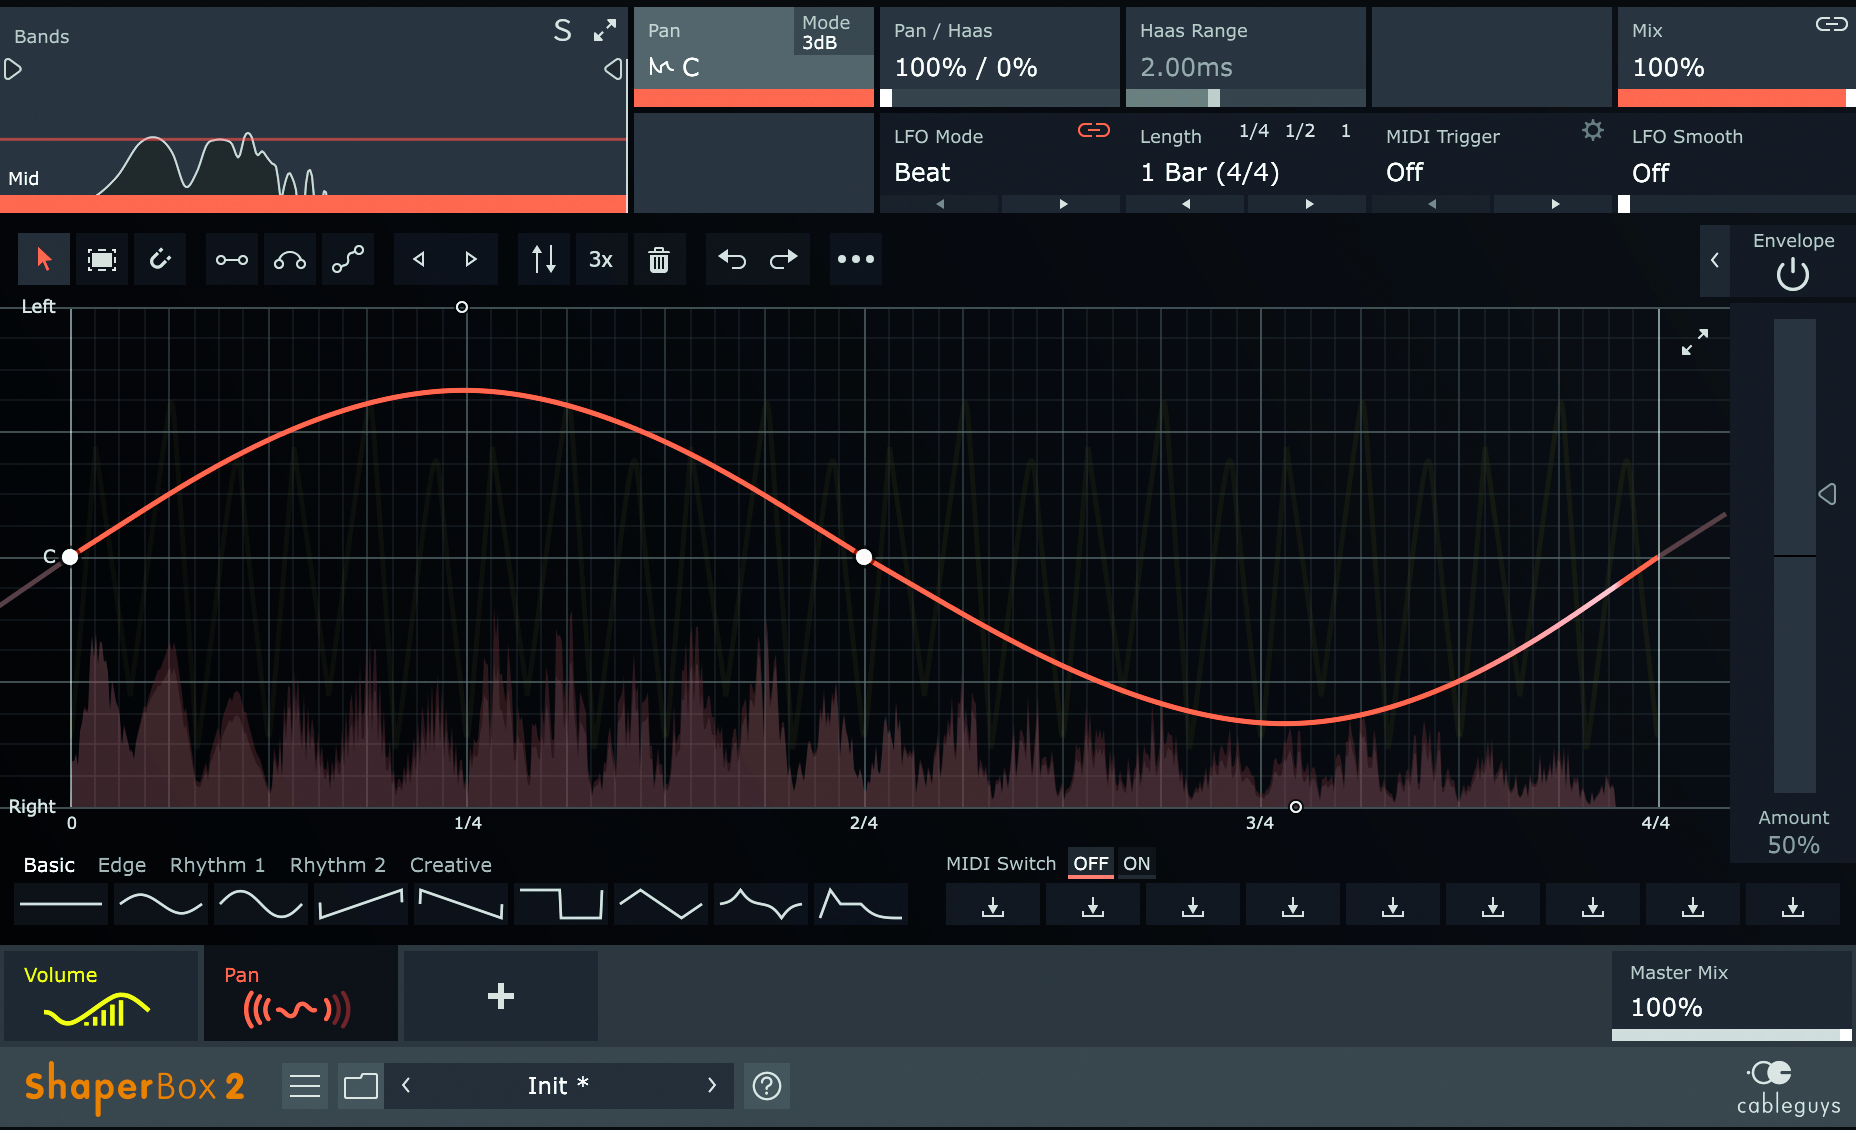Step Length to previous value
This screenshot has height=1130, width=1856.
(1186, 204)
